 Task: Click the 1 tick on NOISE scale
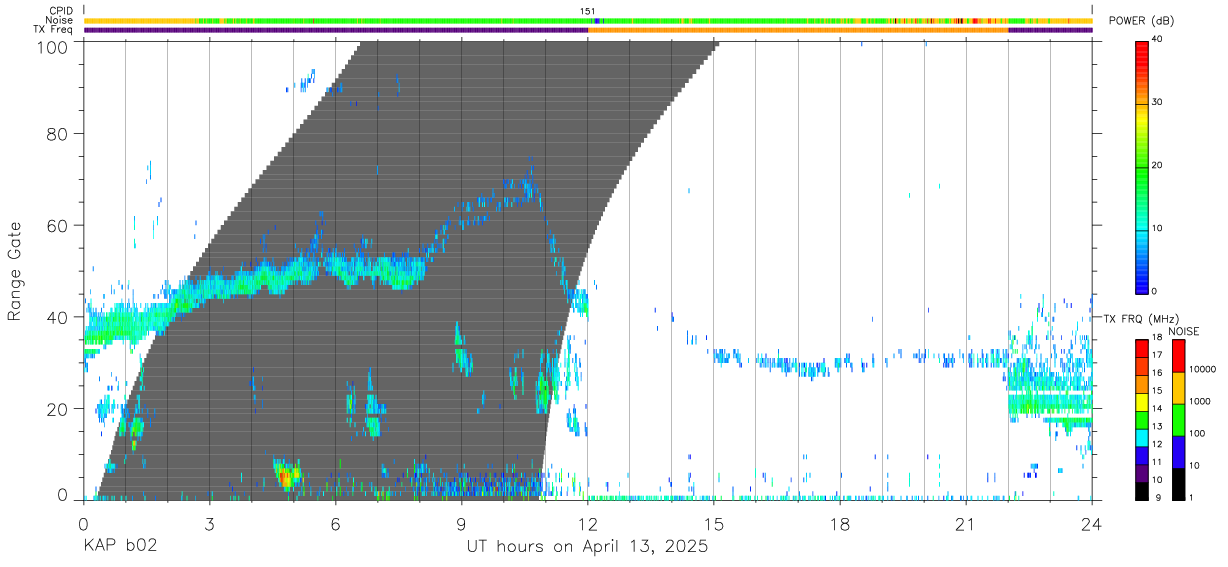1193,498
